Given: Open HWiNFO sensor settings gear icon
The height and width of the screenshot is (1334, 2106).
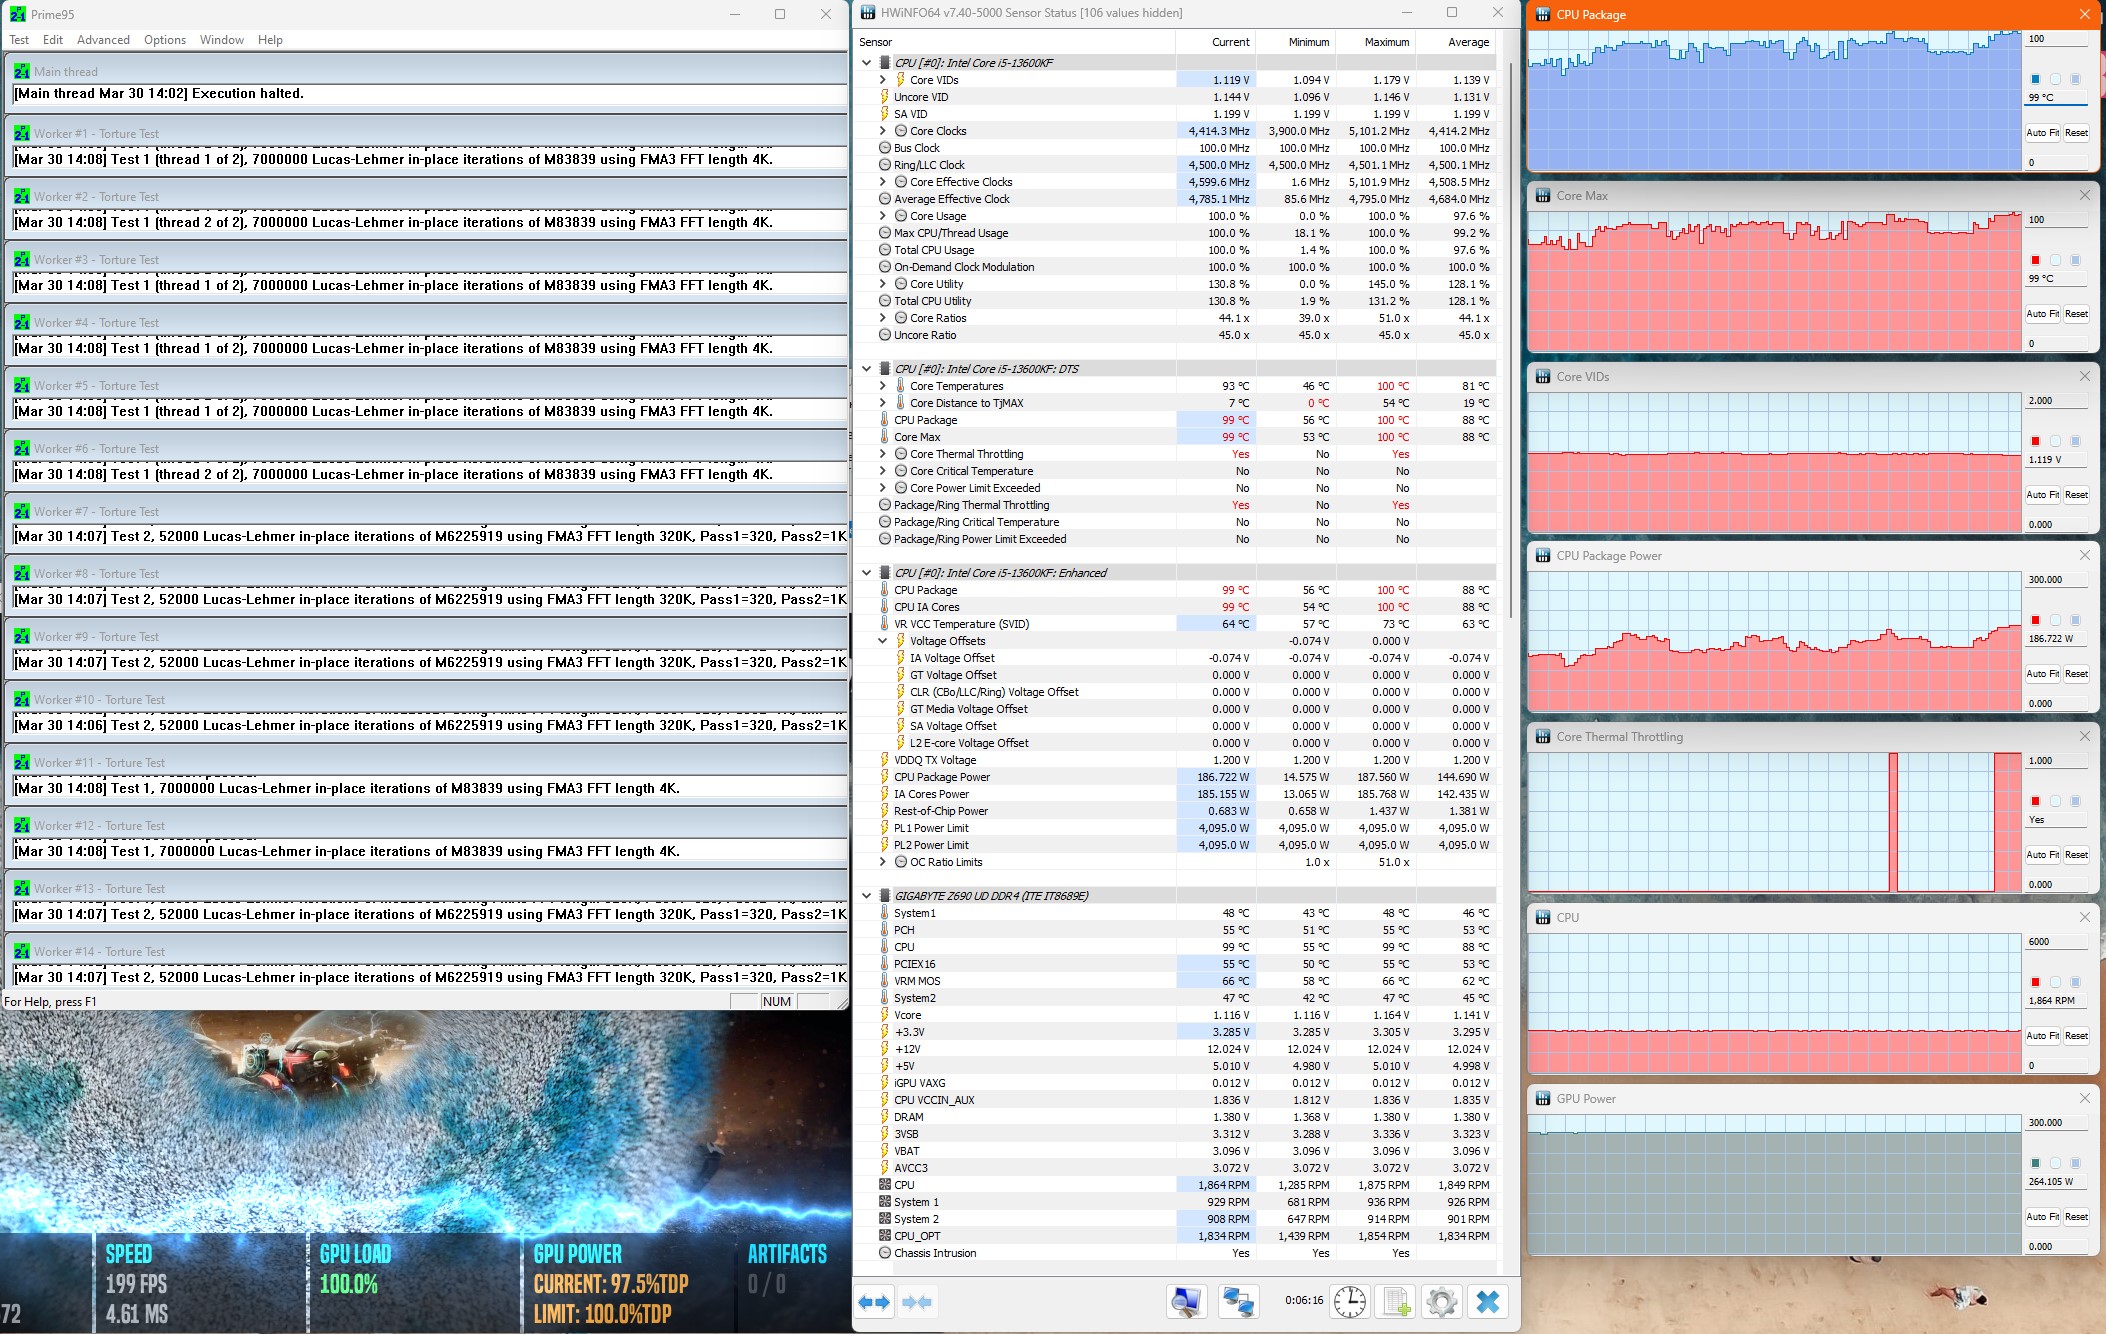Looking at the screenshot, I should [1441, 1302].
